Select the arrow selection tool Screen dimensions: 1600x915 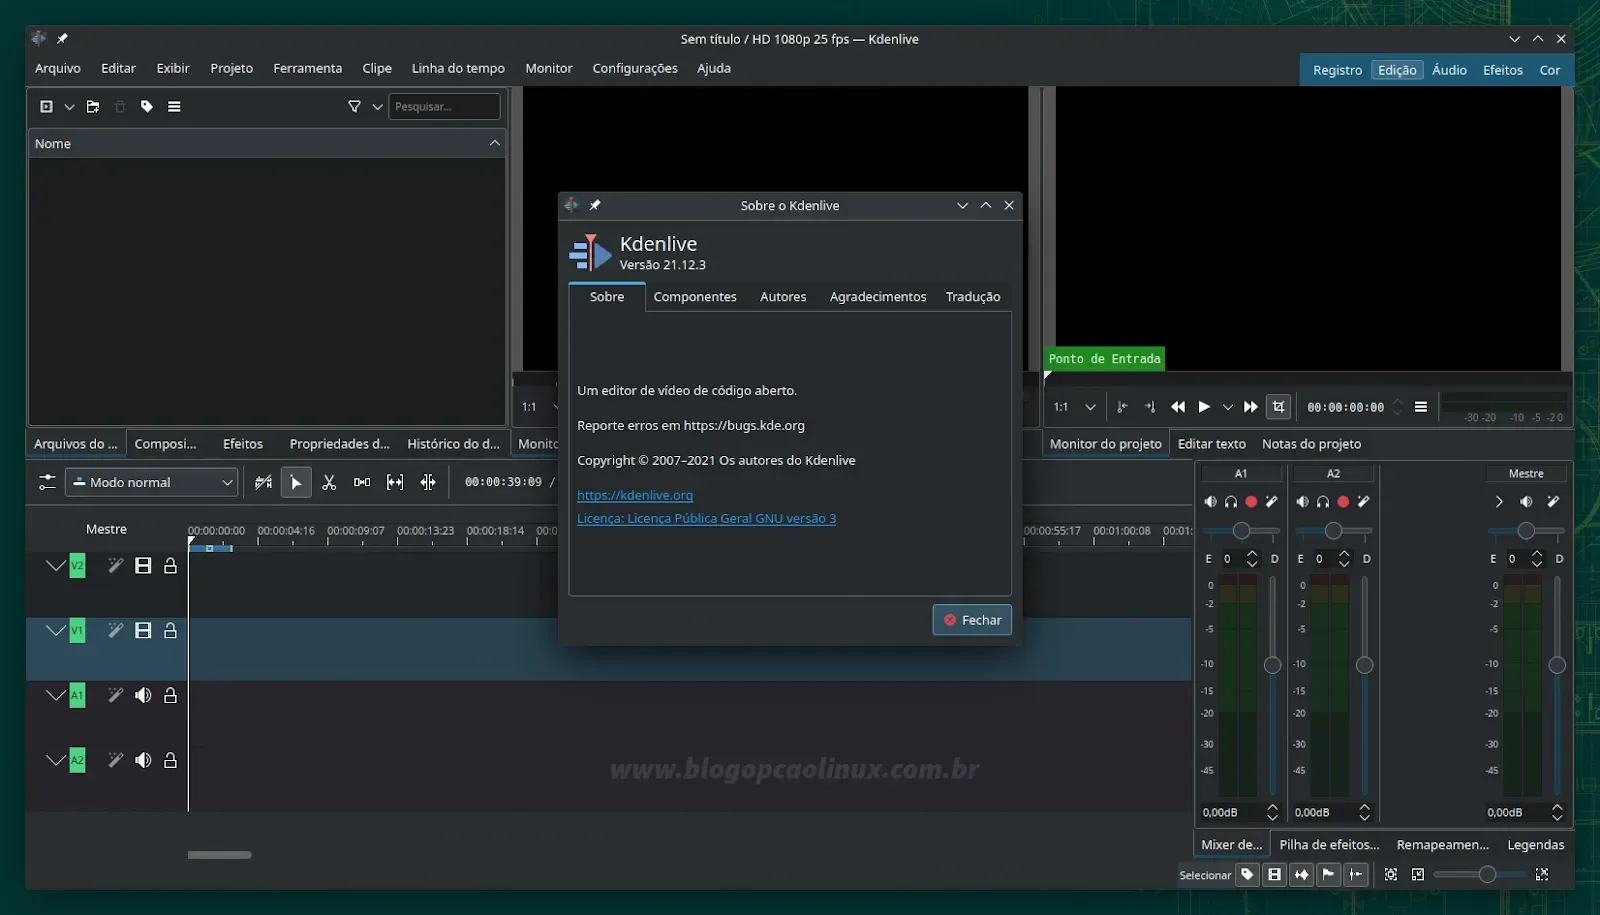[x=296, y=482]
